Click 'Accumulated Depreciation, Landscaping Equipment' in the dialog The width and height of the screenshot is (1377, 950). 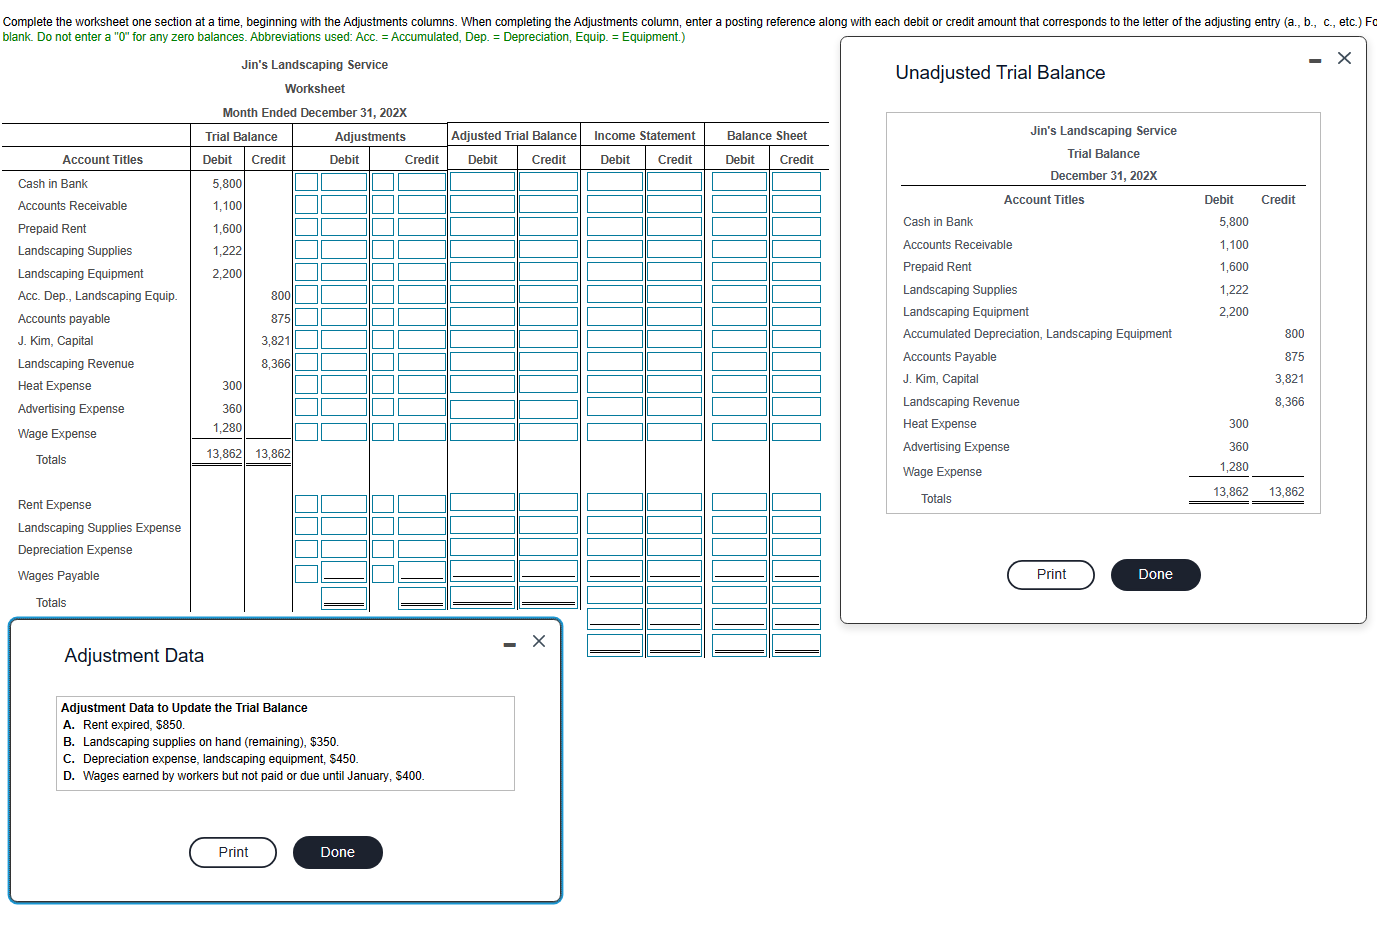point(1037,334)
